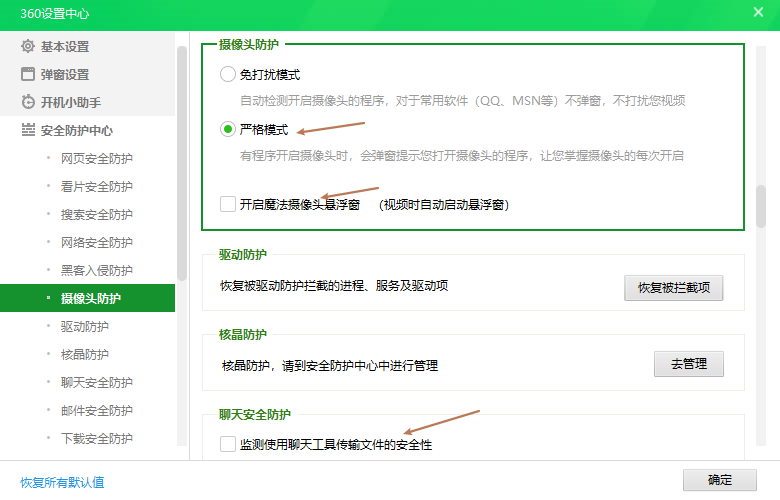Click the sidebar vertical scrollbar thumb
780x500 pixels.
(x=182, y=163)
